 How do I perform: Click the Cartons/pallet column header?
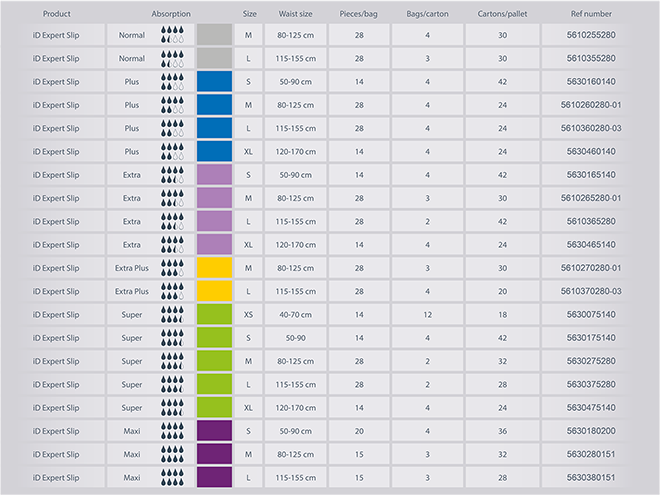502,14
